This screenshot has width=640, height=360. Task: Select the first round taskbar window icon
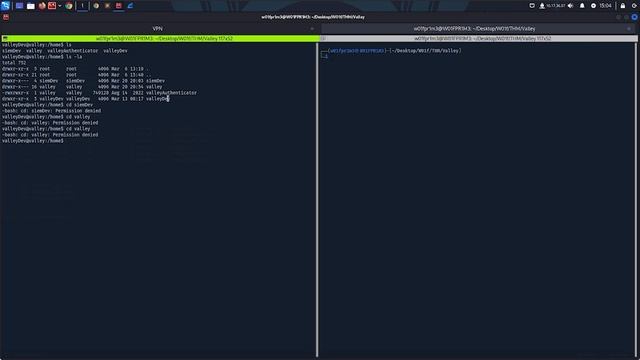tap(96, 6)
